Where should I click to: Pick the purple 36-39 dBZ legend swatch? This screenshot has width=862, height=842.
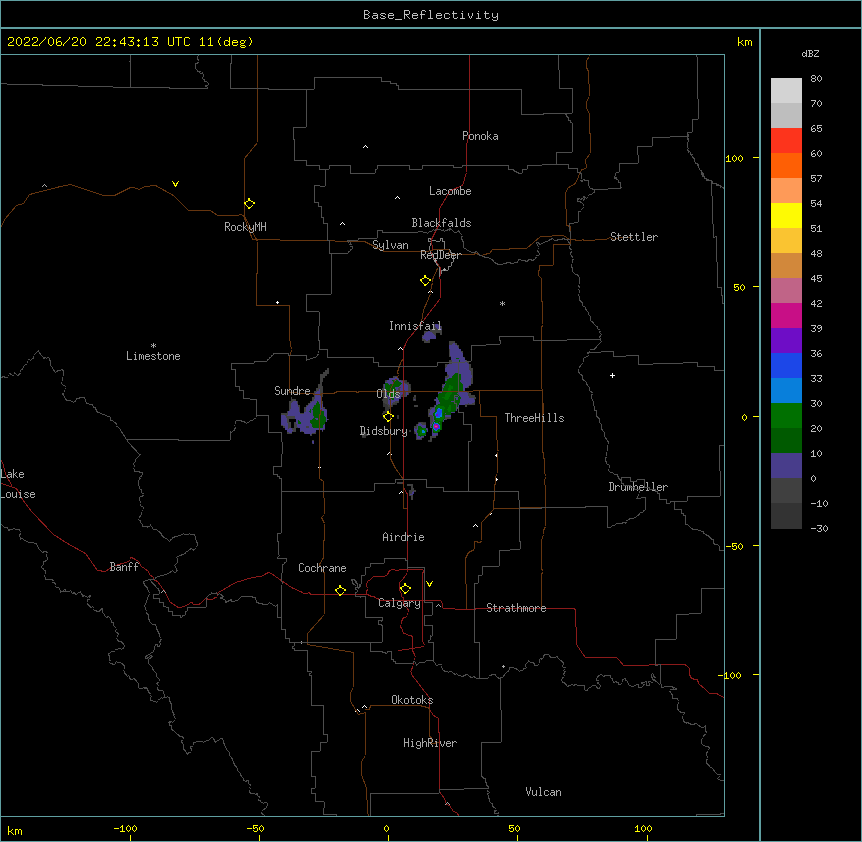[x=786, y=340]
